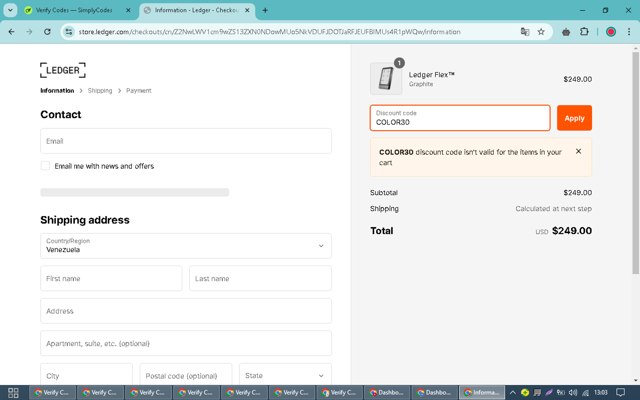Click the Ledger Flex product thumbnail
Viewport: 640px width, 400px height.
tap(386, 78)
